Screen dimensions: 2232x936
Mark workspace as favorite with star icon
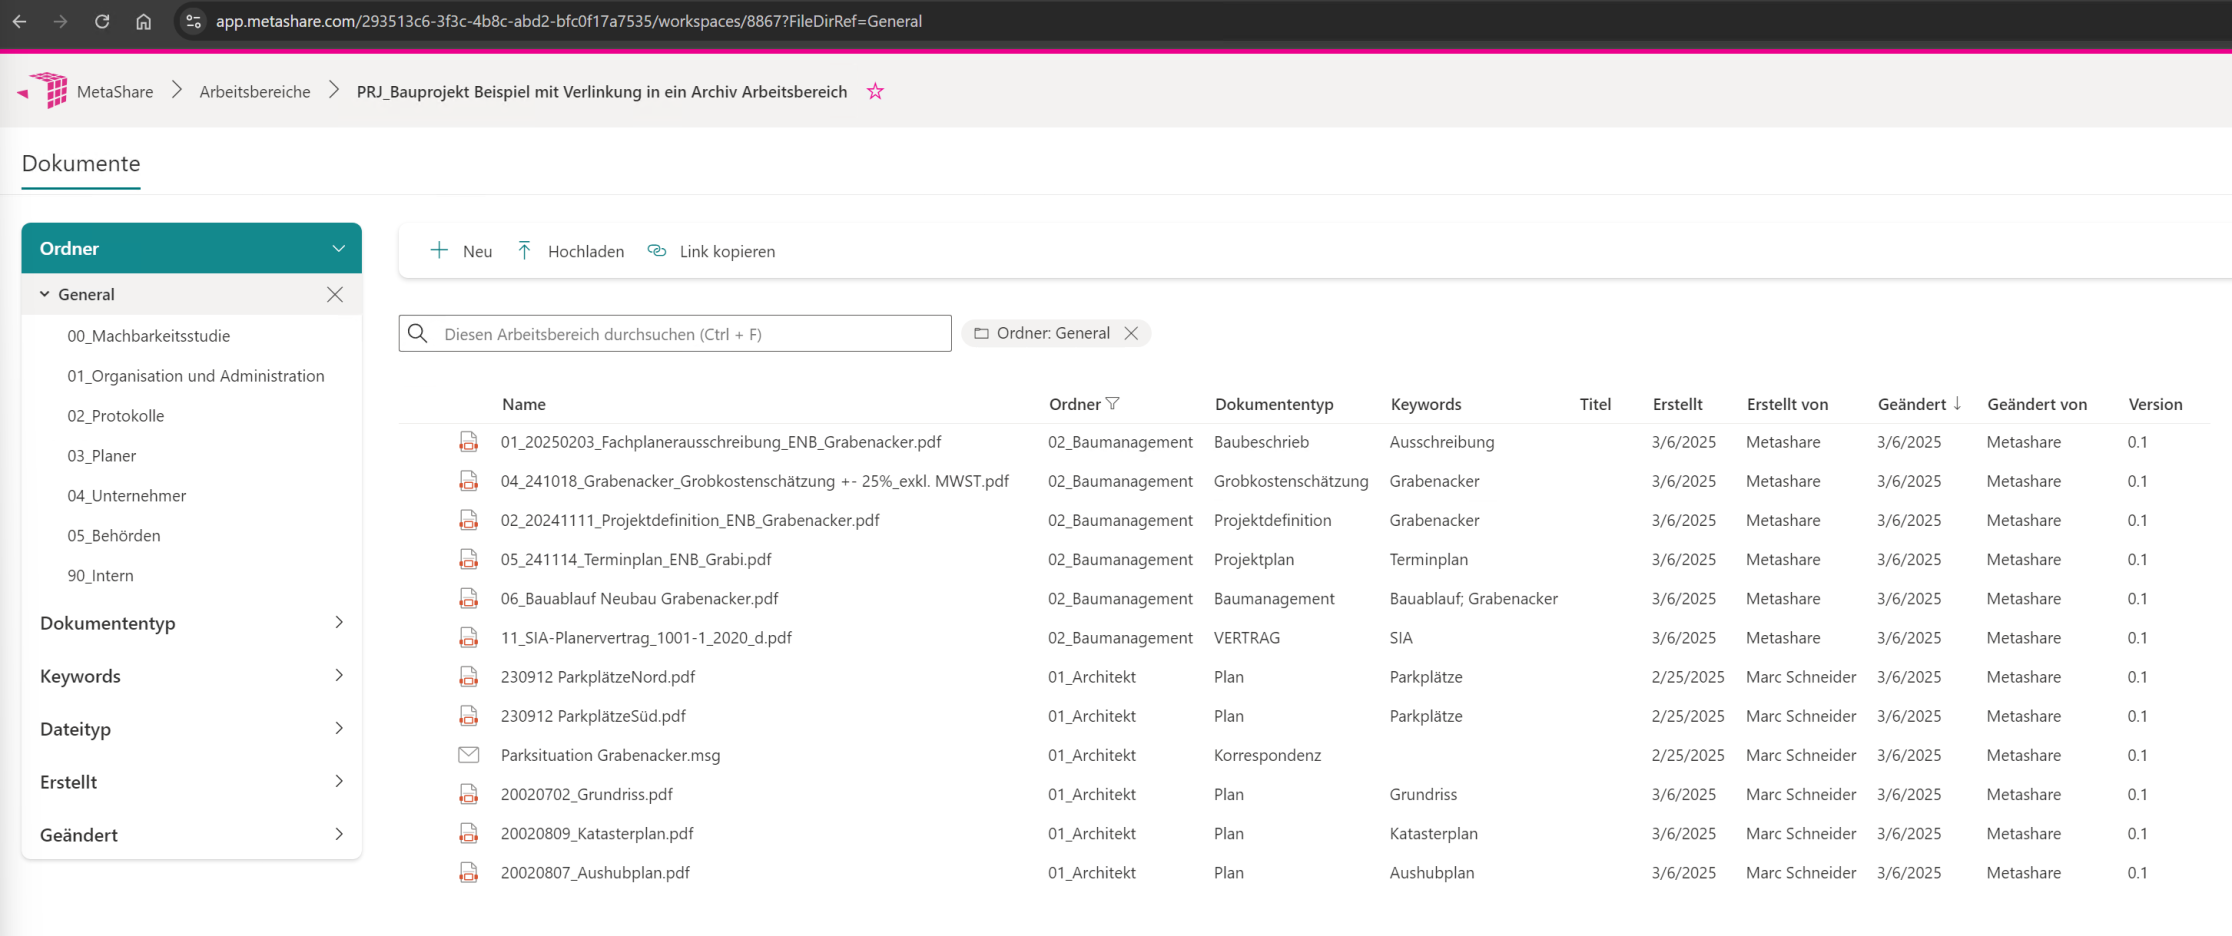[x=875, y=92]
